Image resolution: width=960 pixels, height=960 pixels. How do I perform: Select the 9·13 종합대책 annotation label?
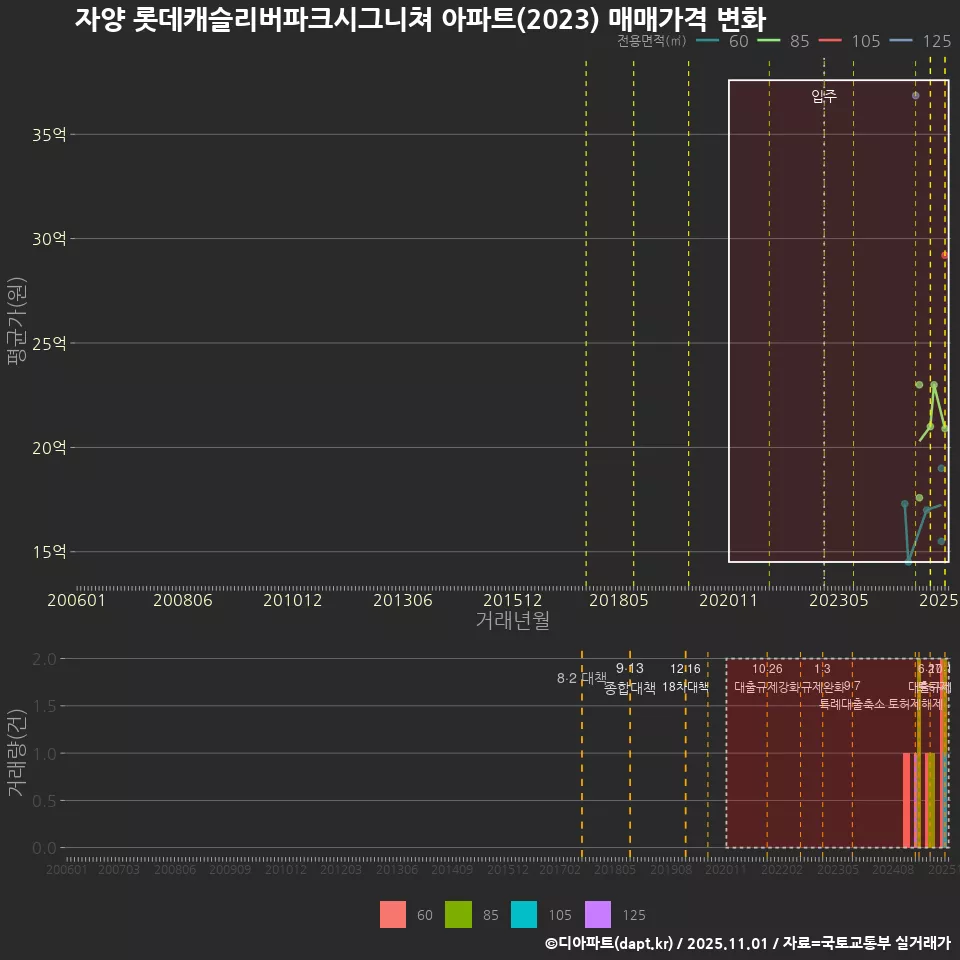point(630,680)
